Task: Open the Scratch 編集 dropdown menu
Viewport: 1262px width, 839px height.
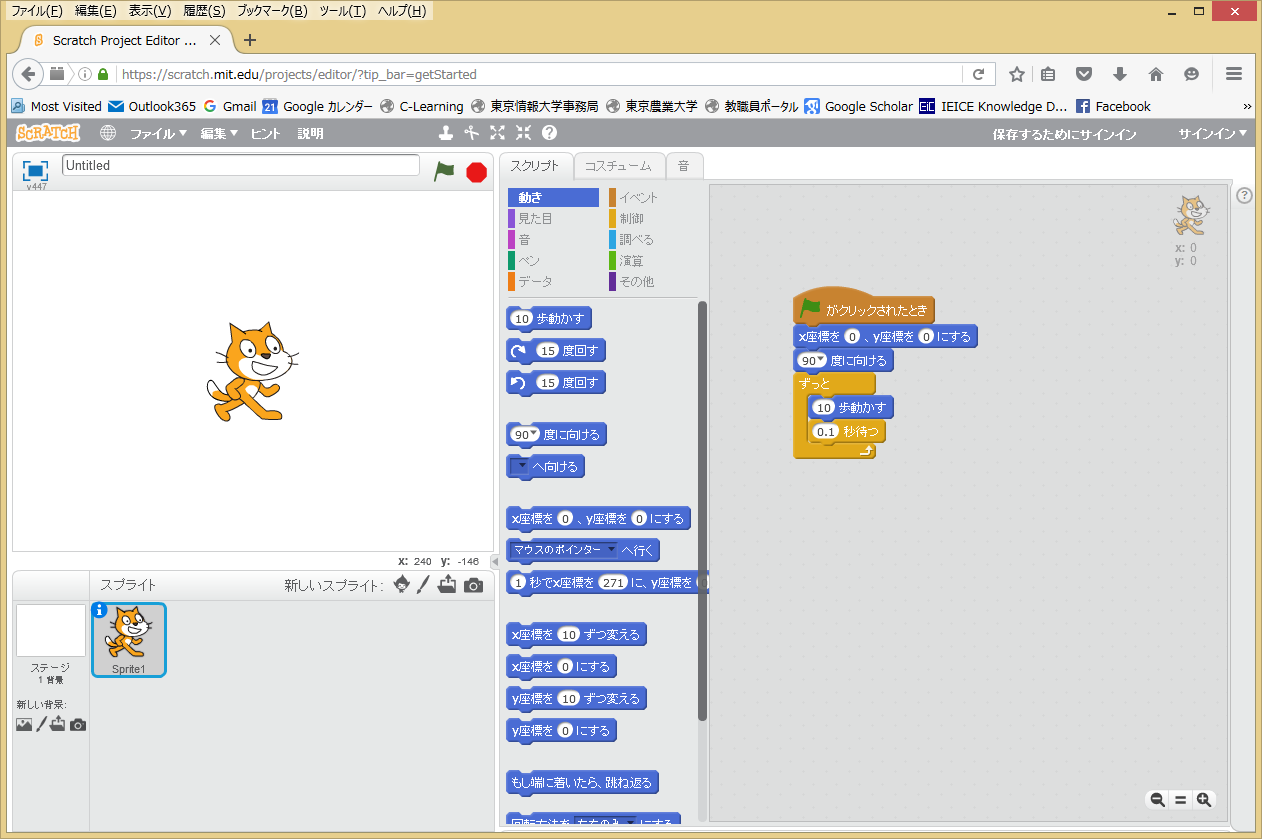Action: (219, 133)
